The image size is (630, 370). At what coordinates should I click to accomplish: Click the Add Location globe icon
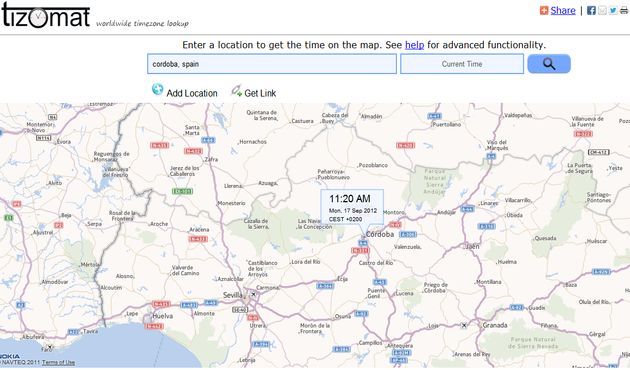[158, 89]
